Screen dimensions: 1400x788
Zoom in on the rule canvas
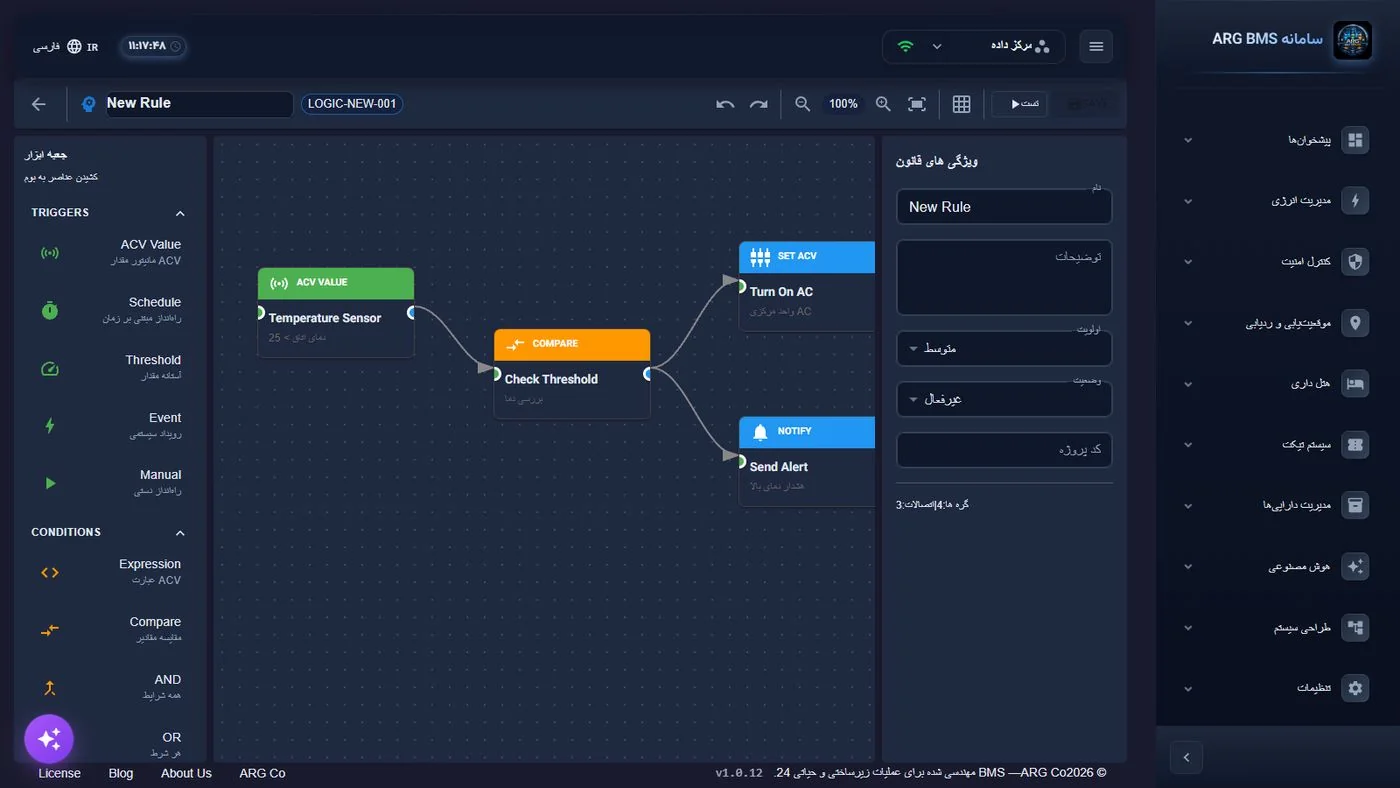tap(883, 104)
